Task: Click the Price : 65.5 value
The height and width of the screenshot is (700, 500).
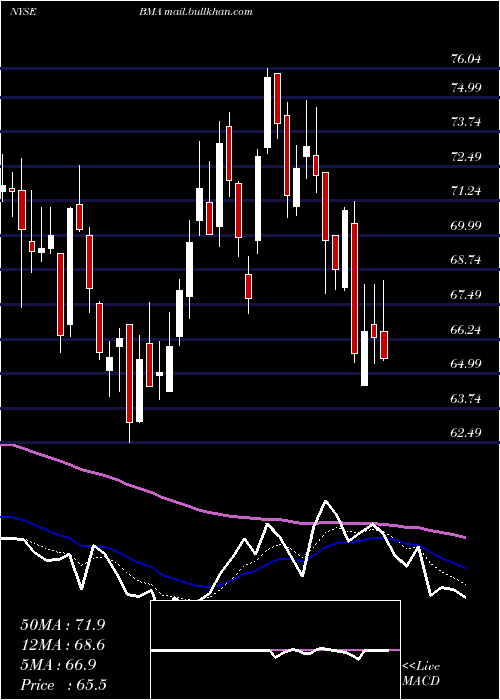Action: tap(63, 685)
